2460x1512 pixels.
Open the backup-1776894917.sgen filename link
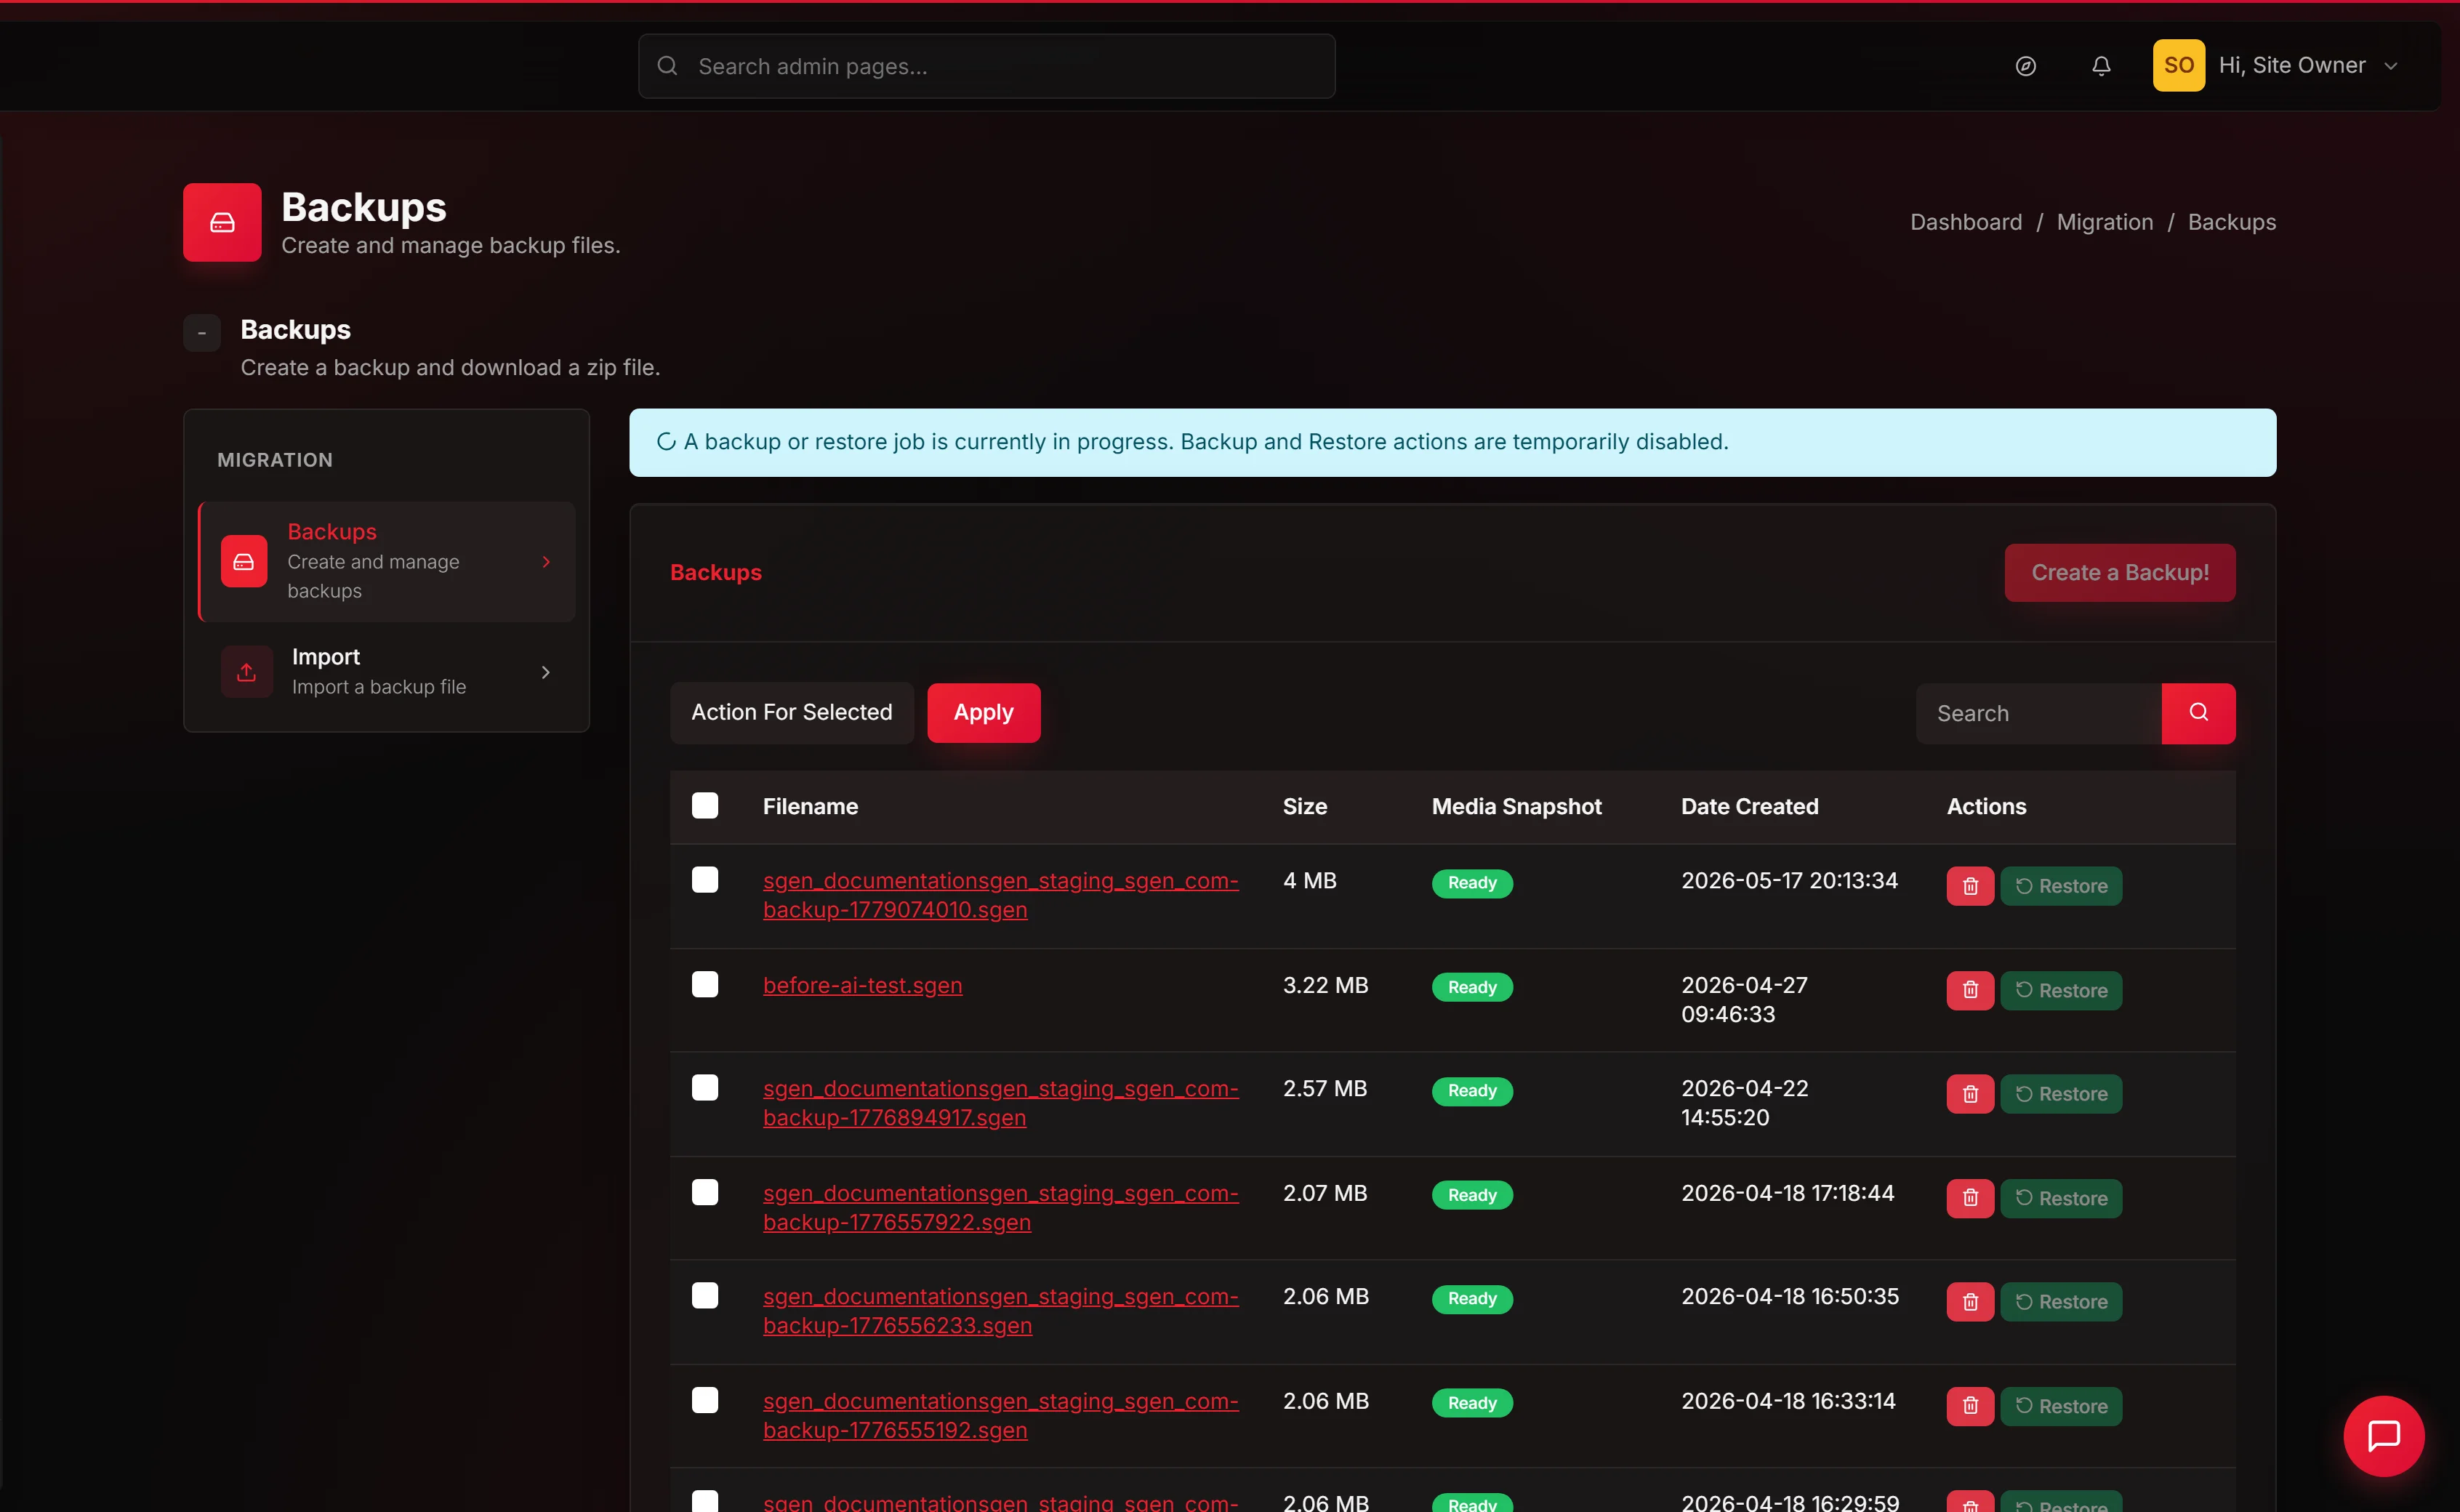[1001, 1103]
